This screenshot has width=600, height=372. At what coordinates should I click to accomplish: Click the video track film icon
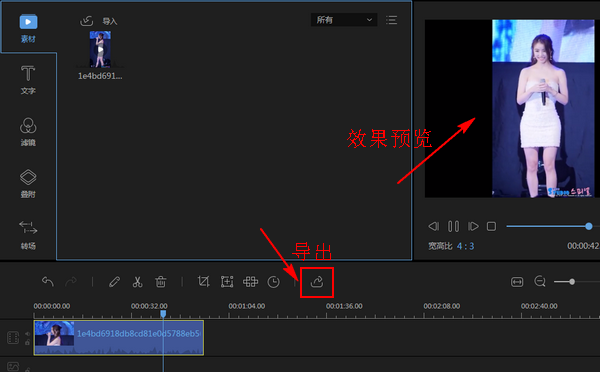[x=13, y=338]
